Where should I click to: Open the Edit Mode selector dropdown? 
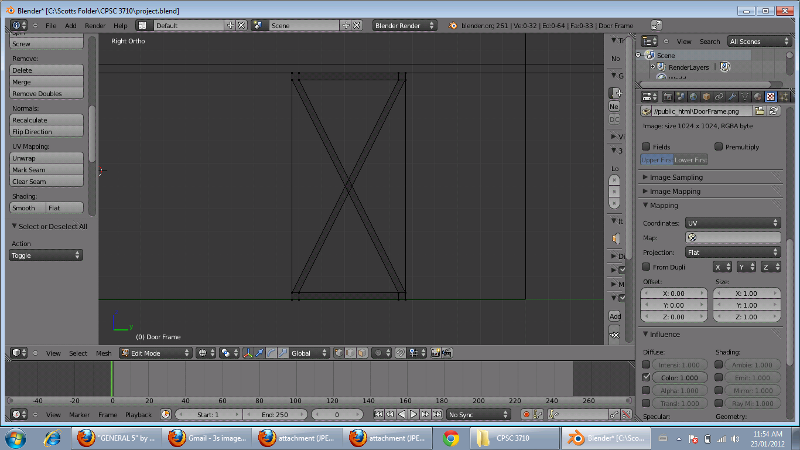pos(155,353)
